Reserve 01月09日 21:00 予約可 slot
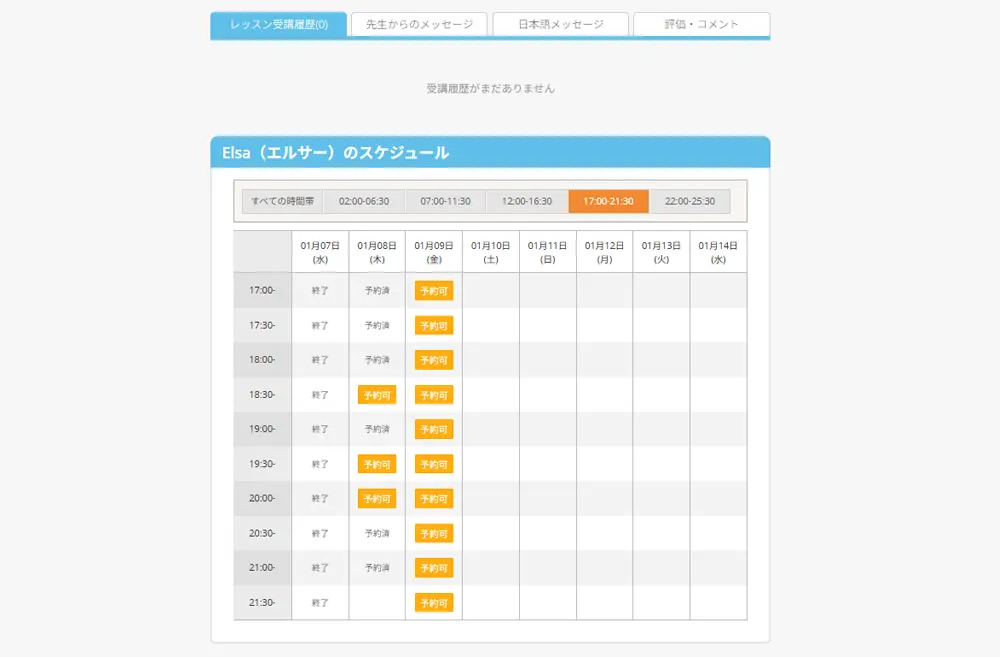The width and height of the screenshot is (1000, 657). pyautogui.click(x=434, y=568)
